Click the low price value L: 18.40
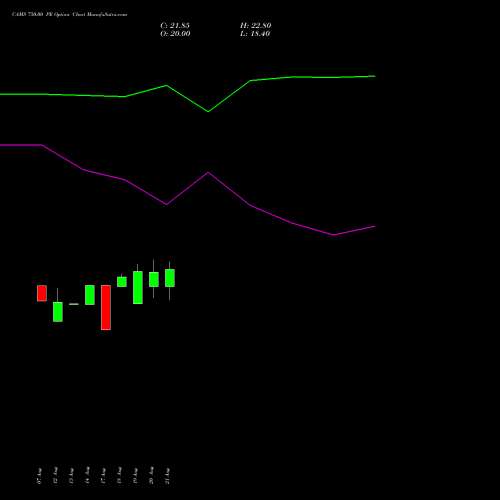The height and width of the screenshot is (500, 500). [255, 34]
